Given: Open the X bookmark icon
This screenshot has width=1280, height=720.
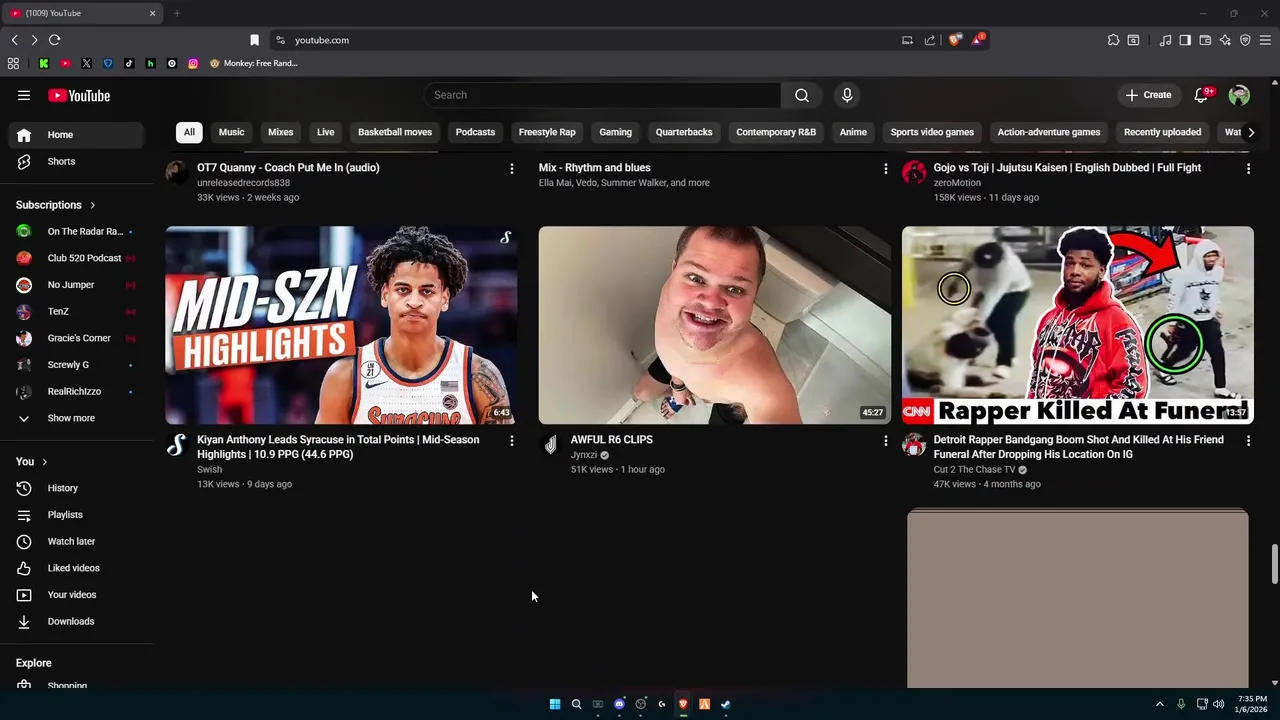Looking at the screenshot, I should [x=86, y=63].
